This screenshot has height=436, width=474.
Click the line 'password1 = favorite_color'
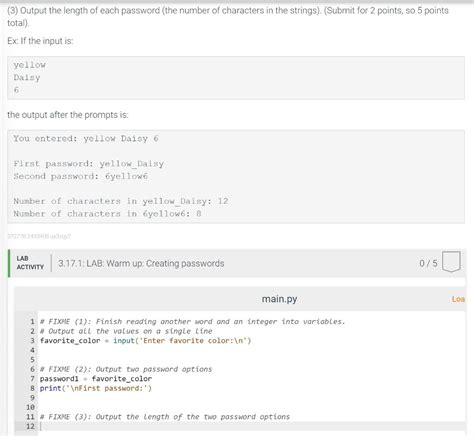click(x=96, y=379)
